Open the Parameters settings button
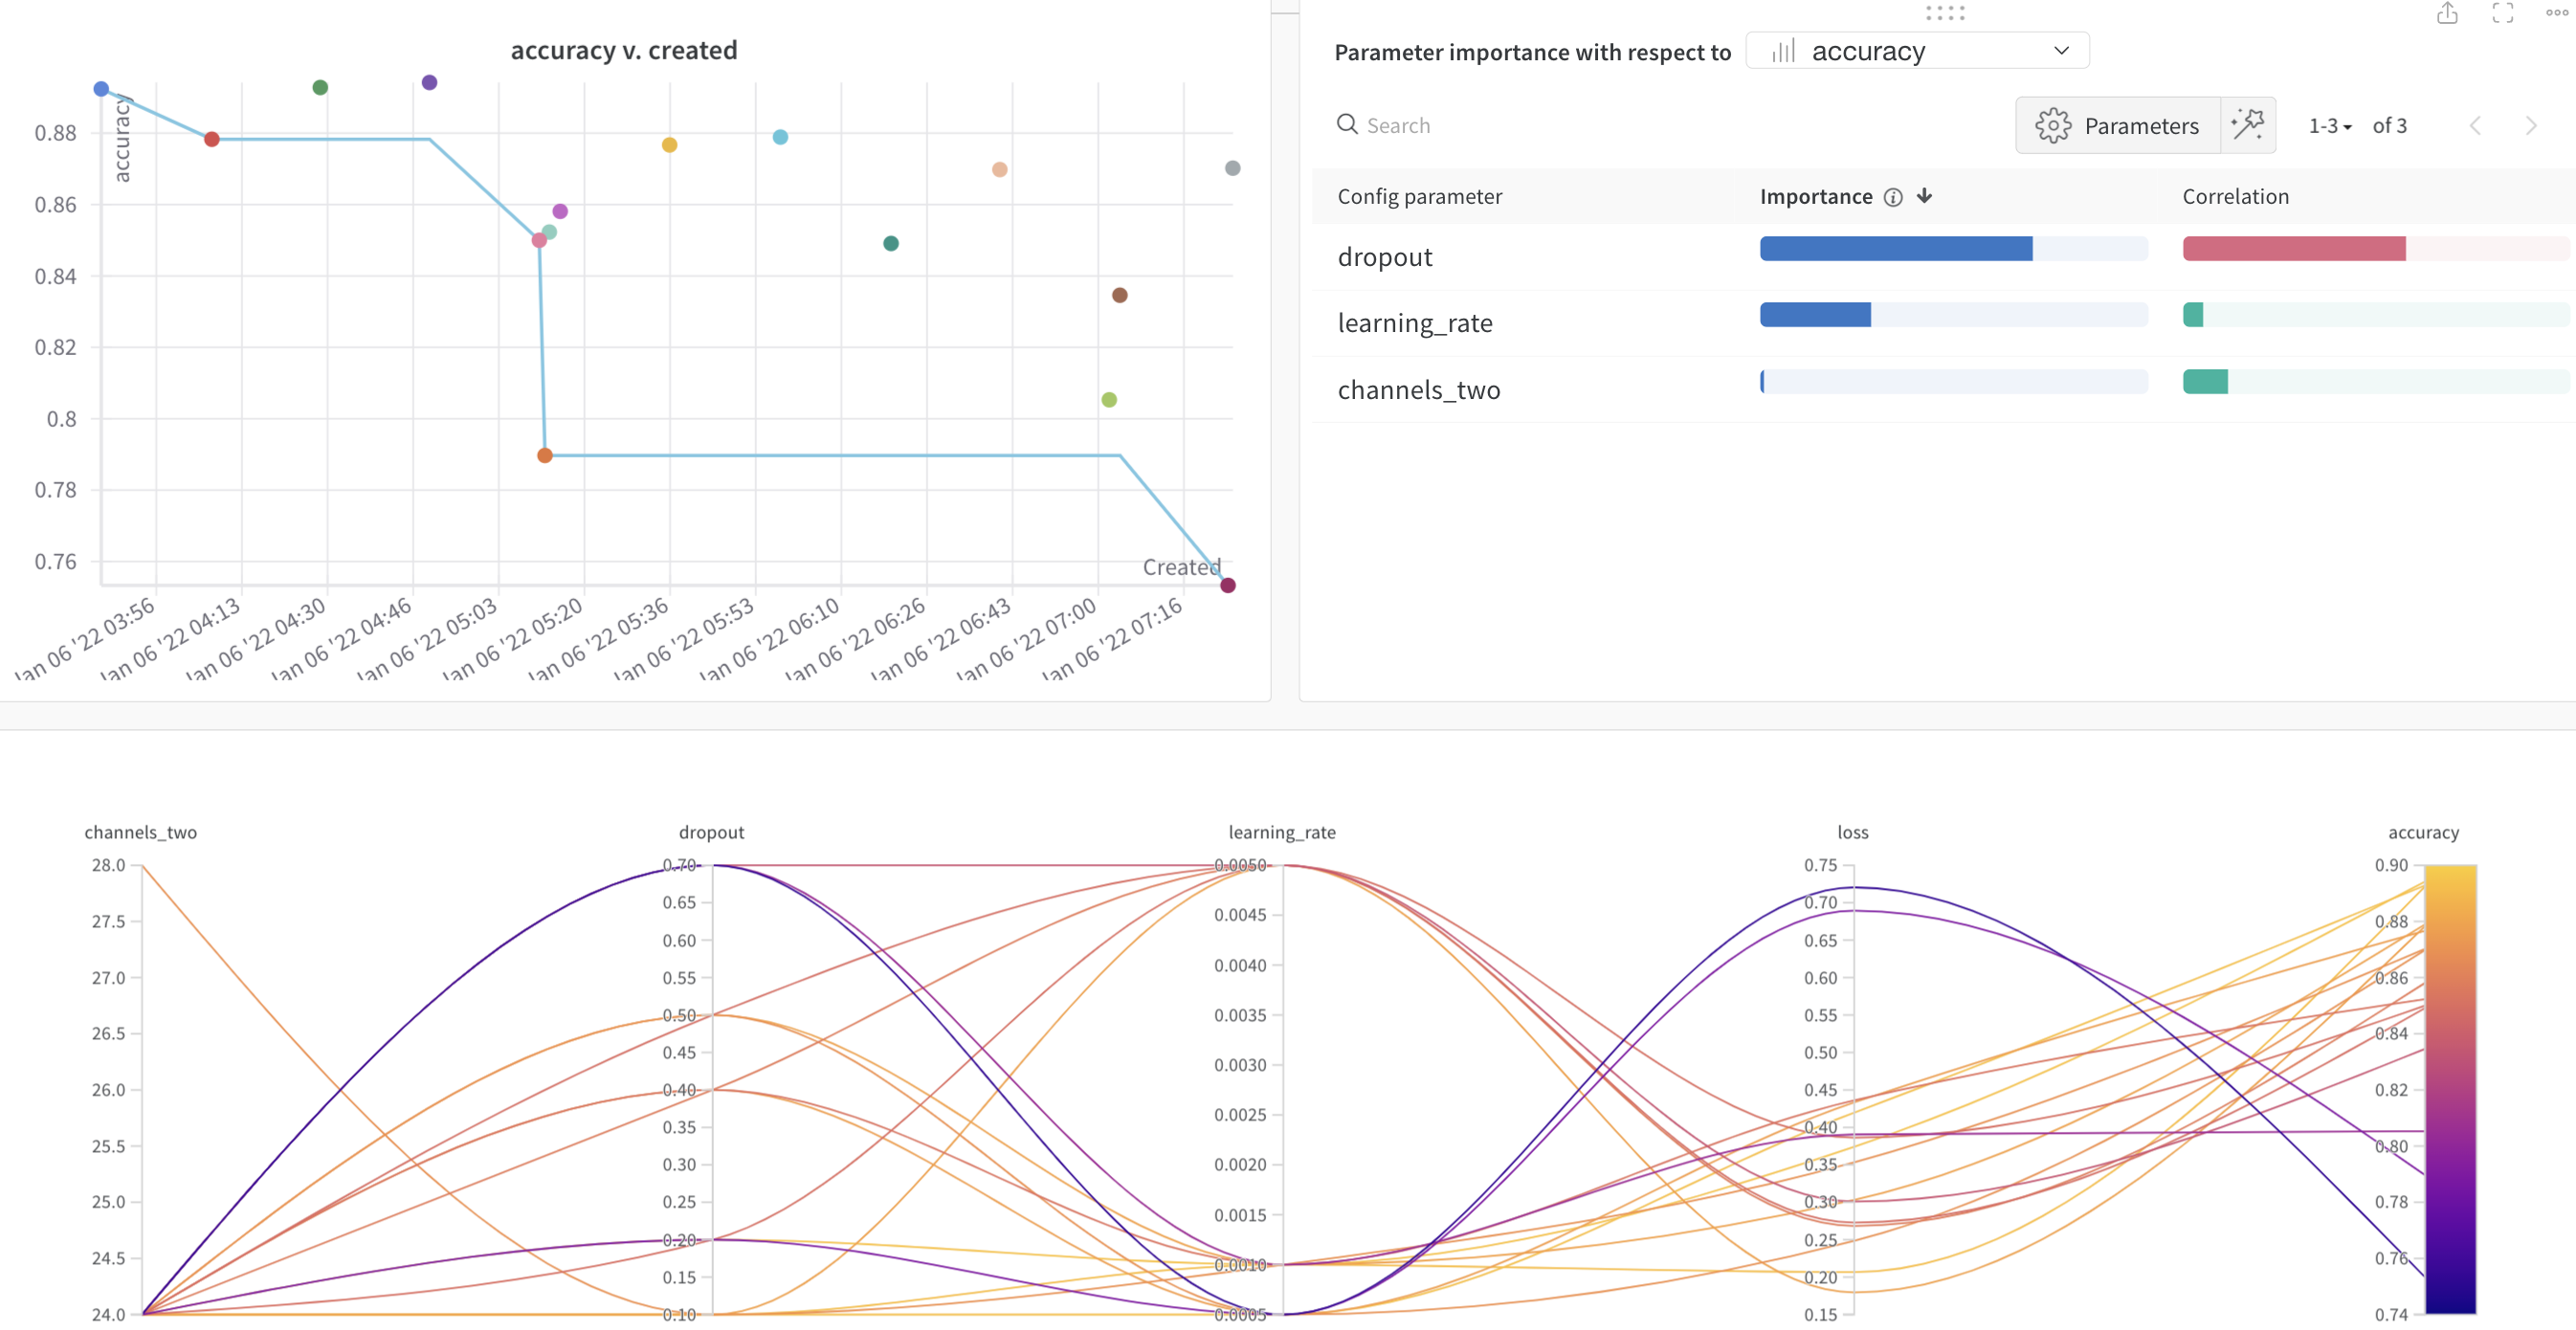This screenshot has height=1330, width=2576. pyautogui.click(x=2117, y=126)
